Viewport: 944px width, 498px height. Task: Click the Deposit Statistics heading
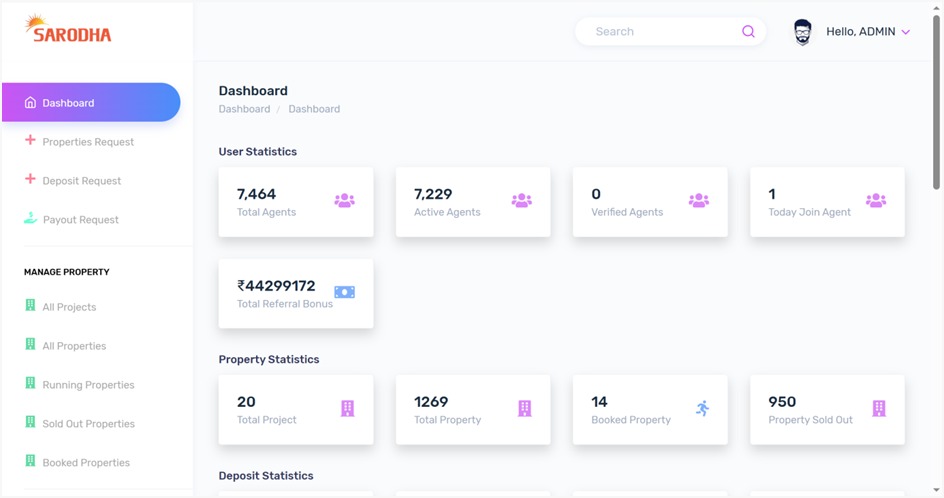(x=266, y=476)
